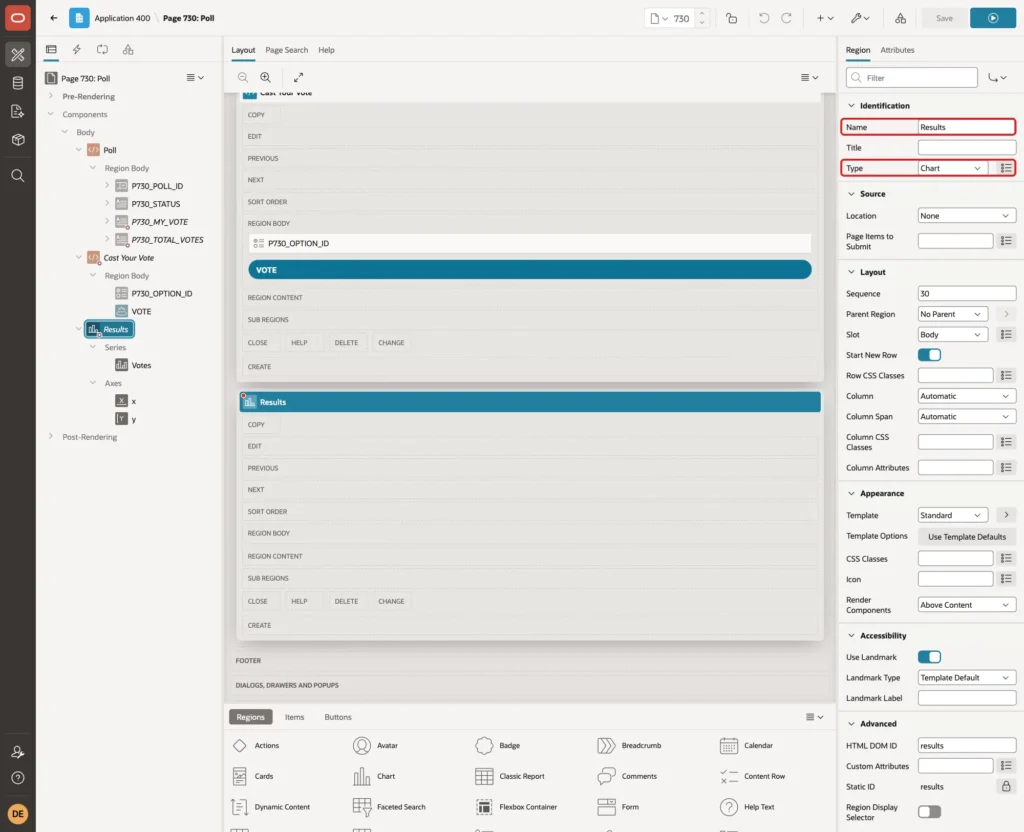The image size is (1024, 832).
Task: Click the property Filter search field
Action: click(x=912, y=78)
